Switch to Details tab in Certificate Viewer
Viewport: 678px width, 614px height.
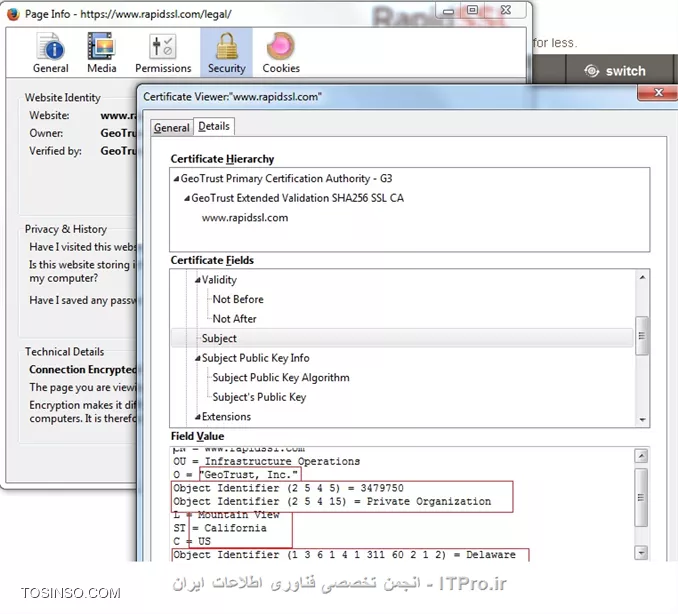(214, 126)
